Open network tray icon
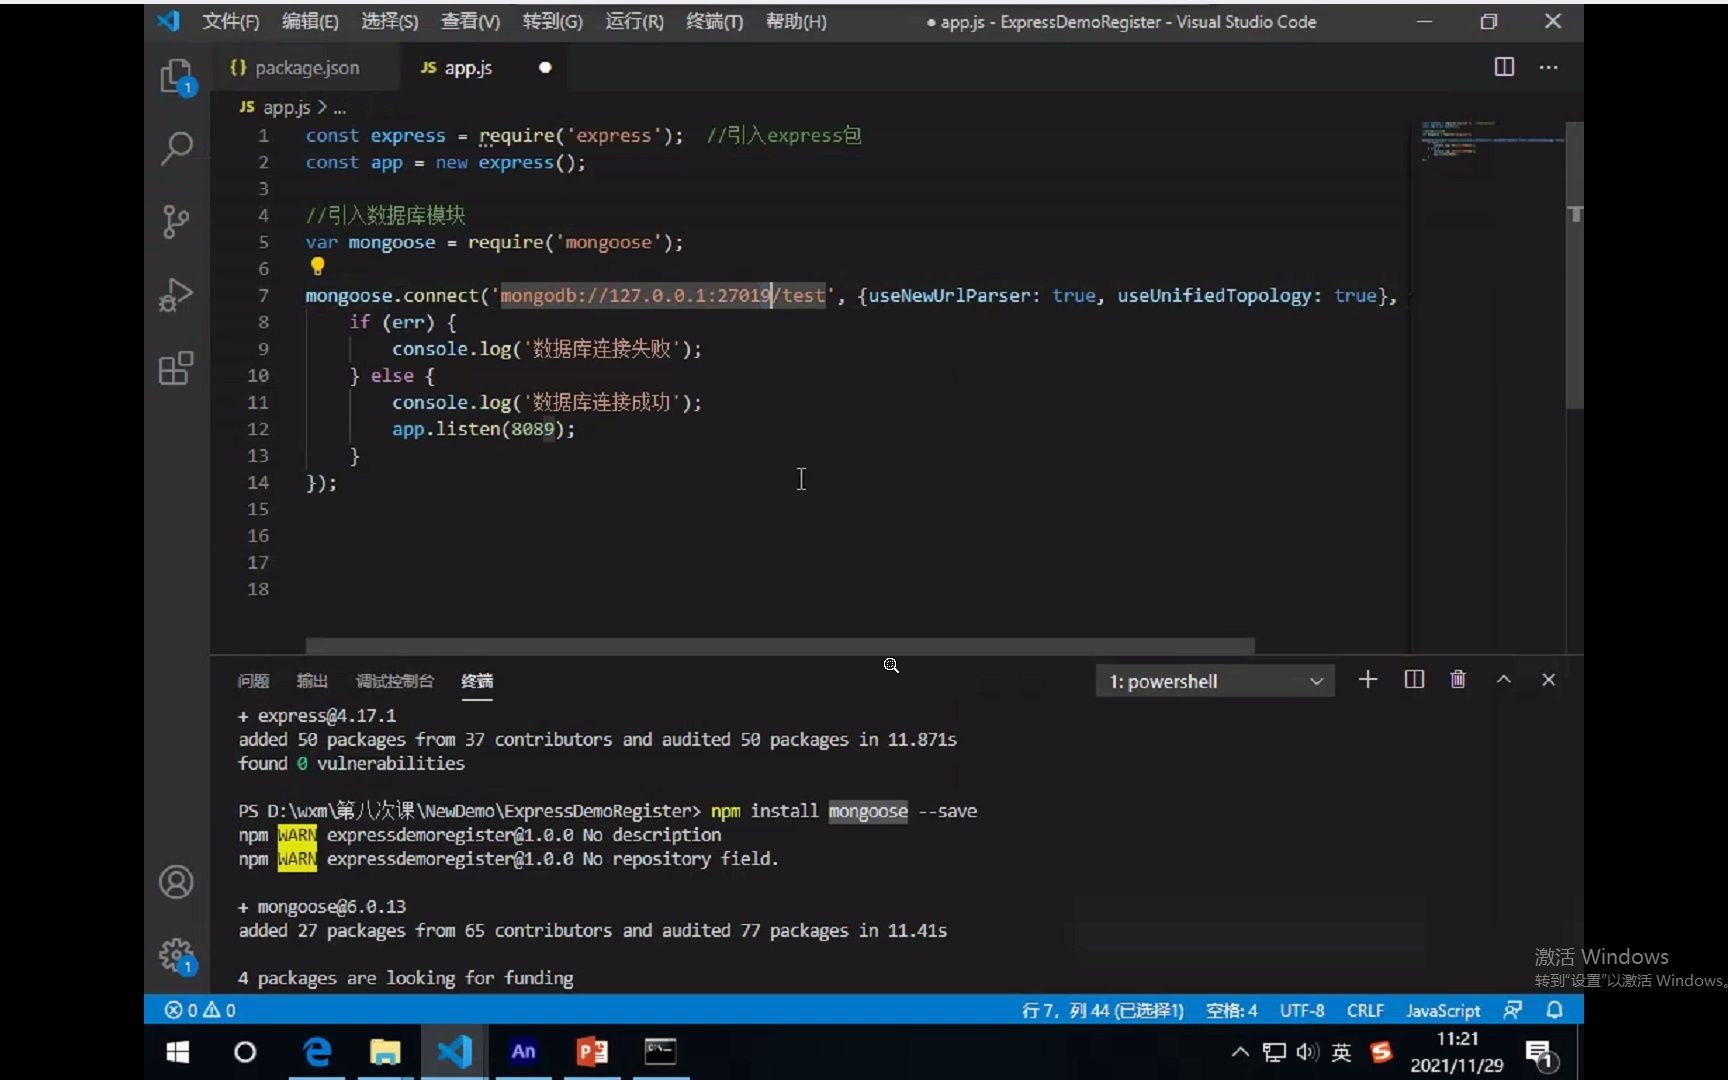This screenshot has width=1728, height=1080. click(1274, 1052)
